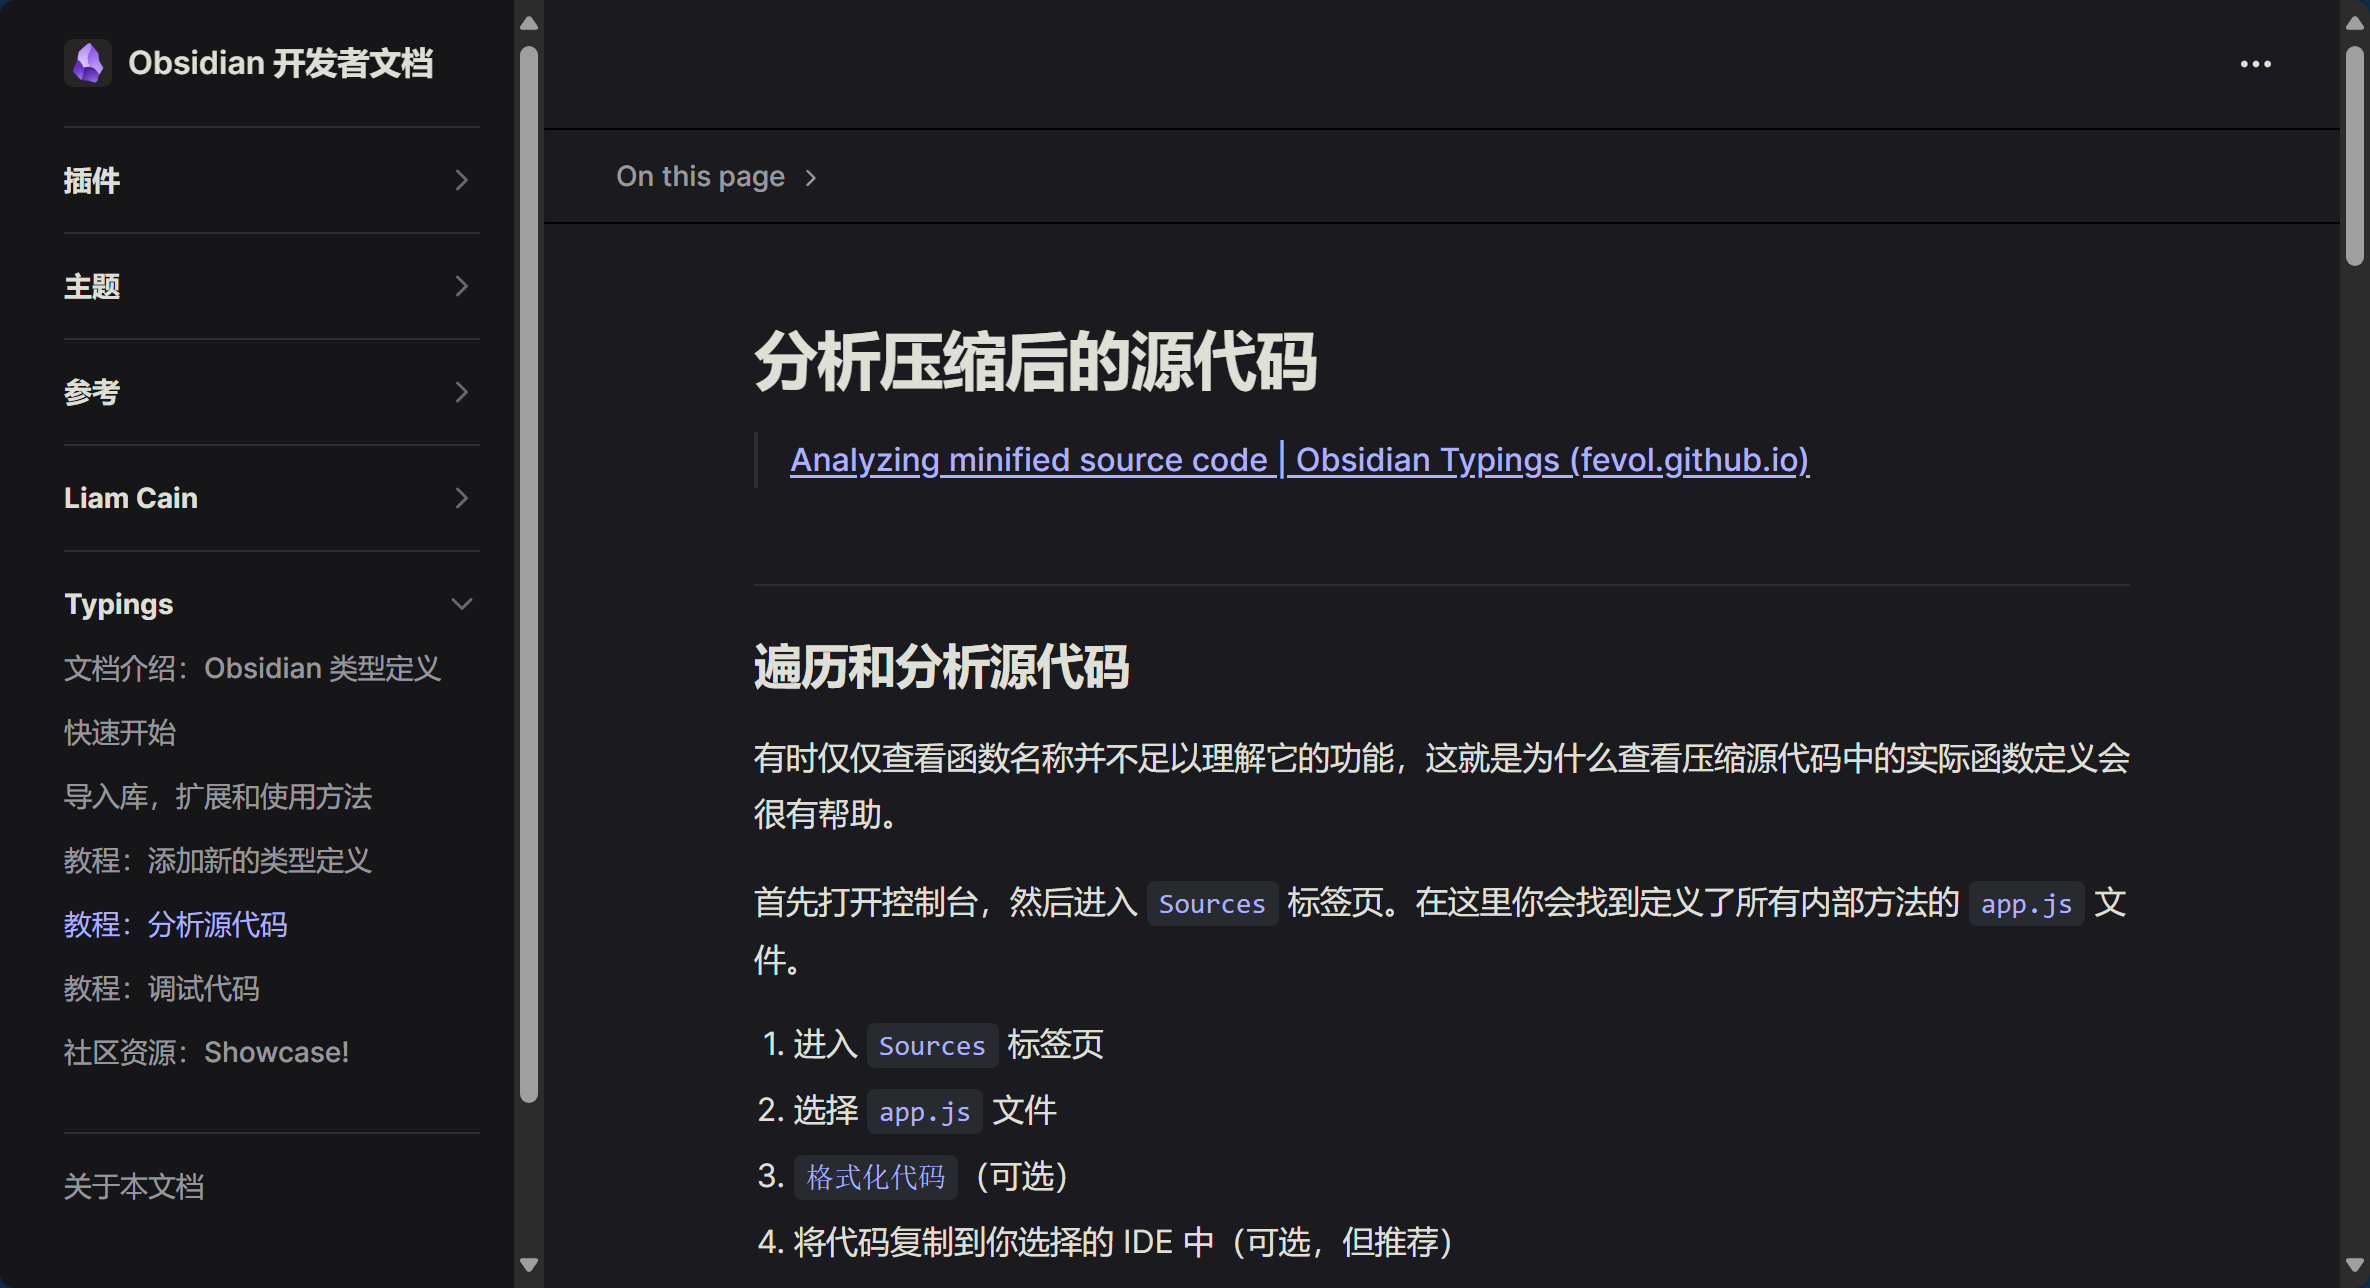Open 文档介绍：Obsidian 类型定义 page
Screen dimensions: 2370x1288
click(x=252, y=668)
